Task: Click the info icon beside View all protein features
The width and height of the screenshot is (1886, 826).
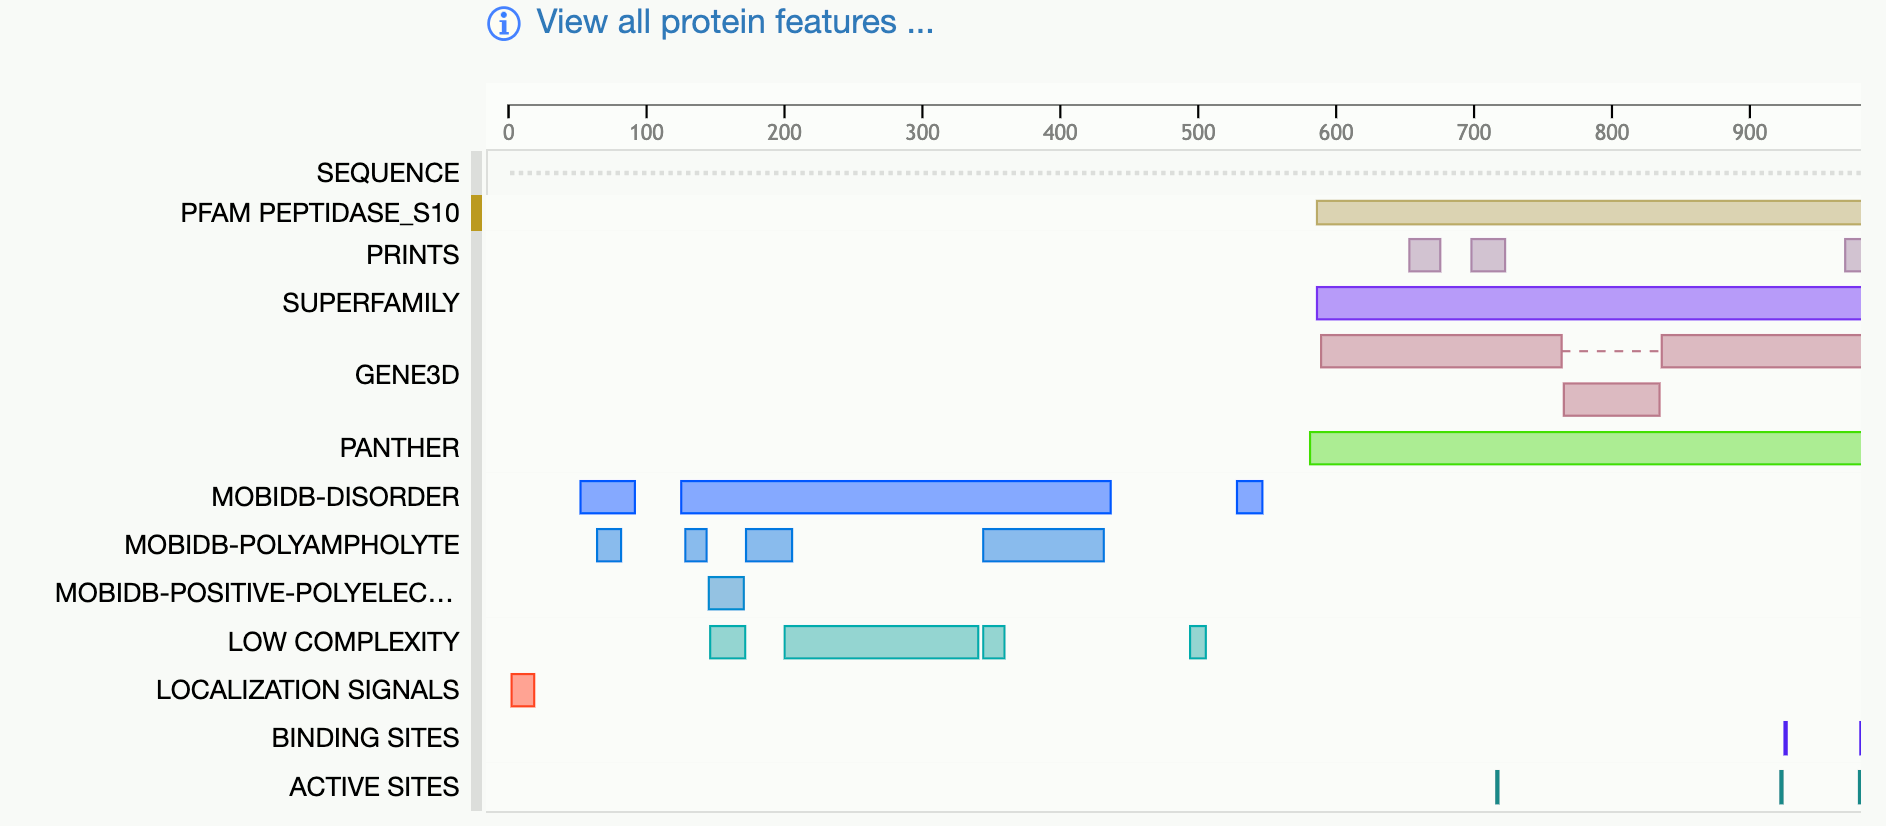Action: [x=503, y=23]
